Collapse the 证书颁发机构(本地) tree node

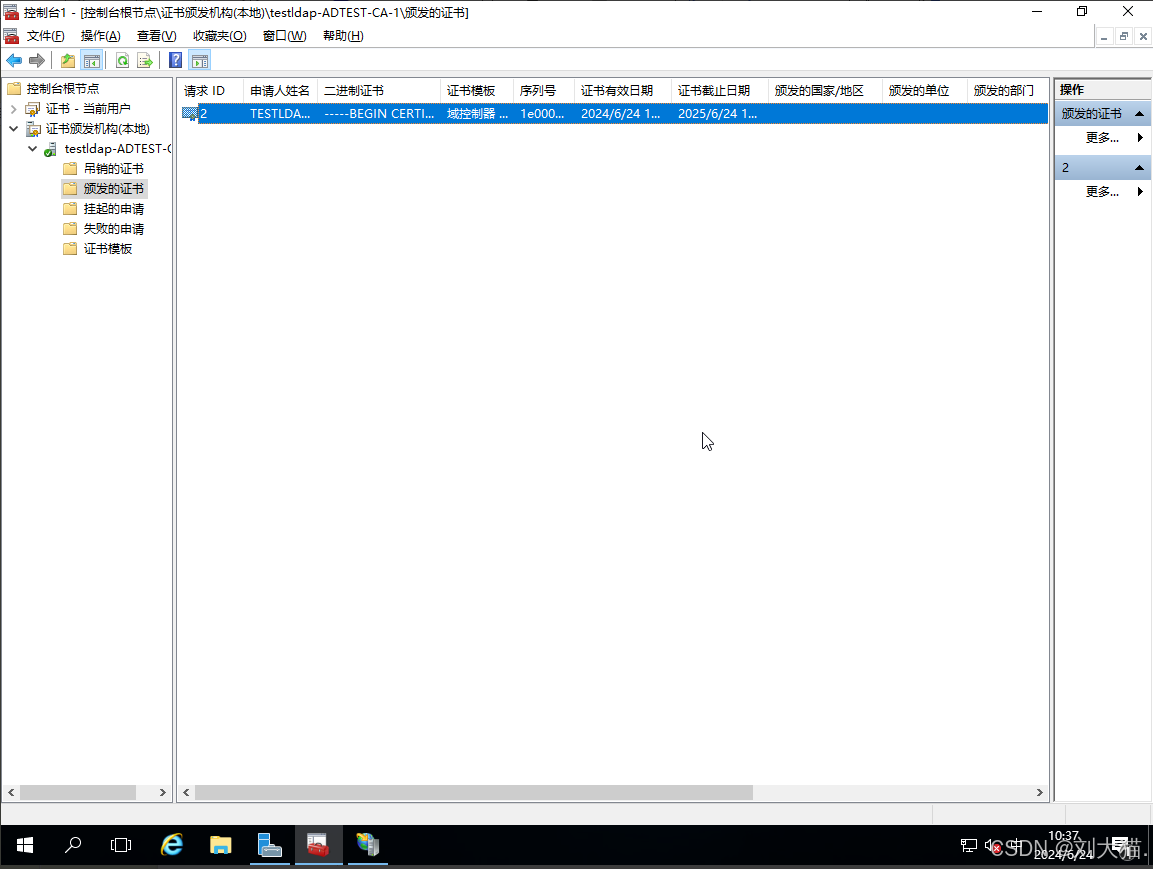pos(13,129)
